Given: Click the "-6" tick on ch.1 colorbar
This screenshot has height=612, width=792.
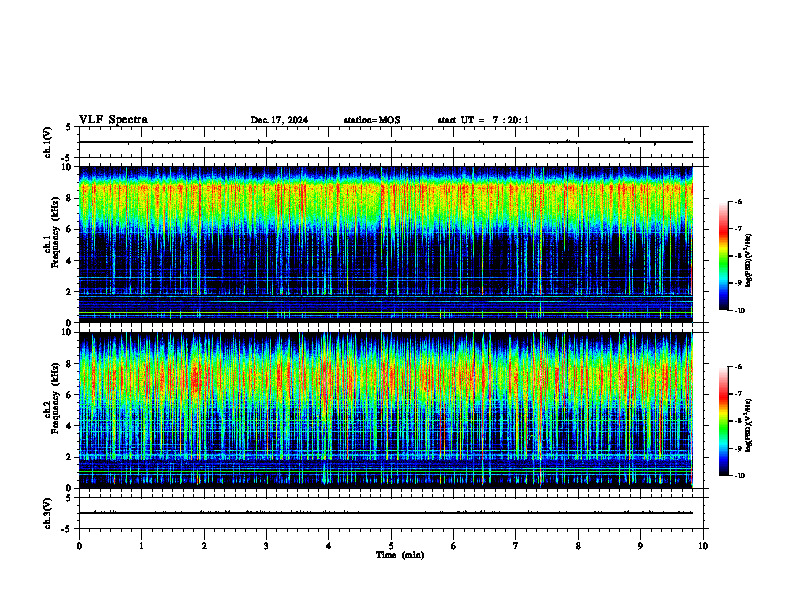Looking at the screenshot, I should 738,201.
